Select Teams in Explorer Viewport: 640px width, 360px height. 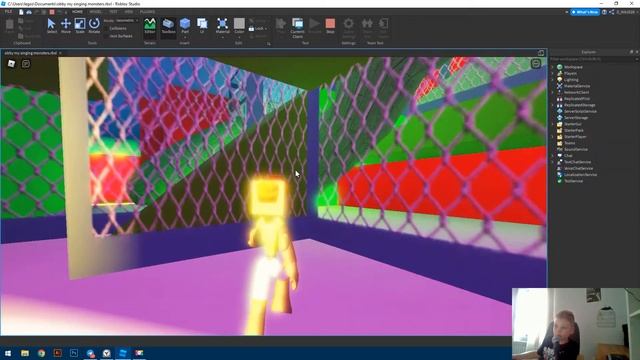tap(569, 143)
